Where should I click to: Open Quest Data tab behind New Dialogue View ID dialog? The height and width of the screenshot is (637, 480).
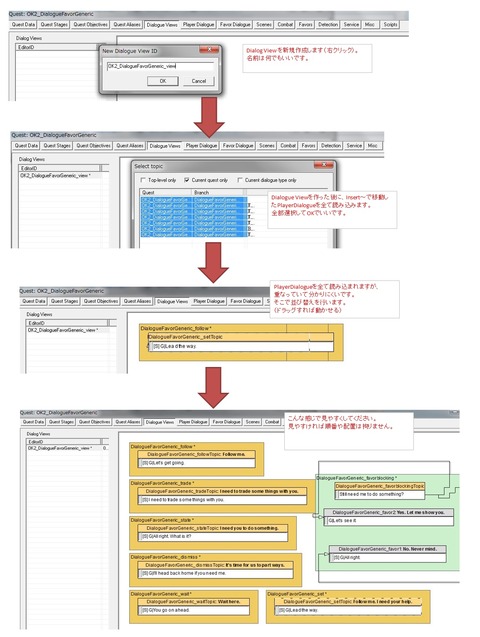[x=23, y=24]
